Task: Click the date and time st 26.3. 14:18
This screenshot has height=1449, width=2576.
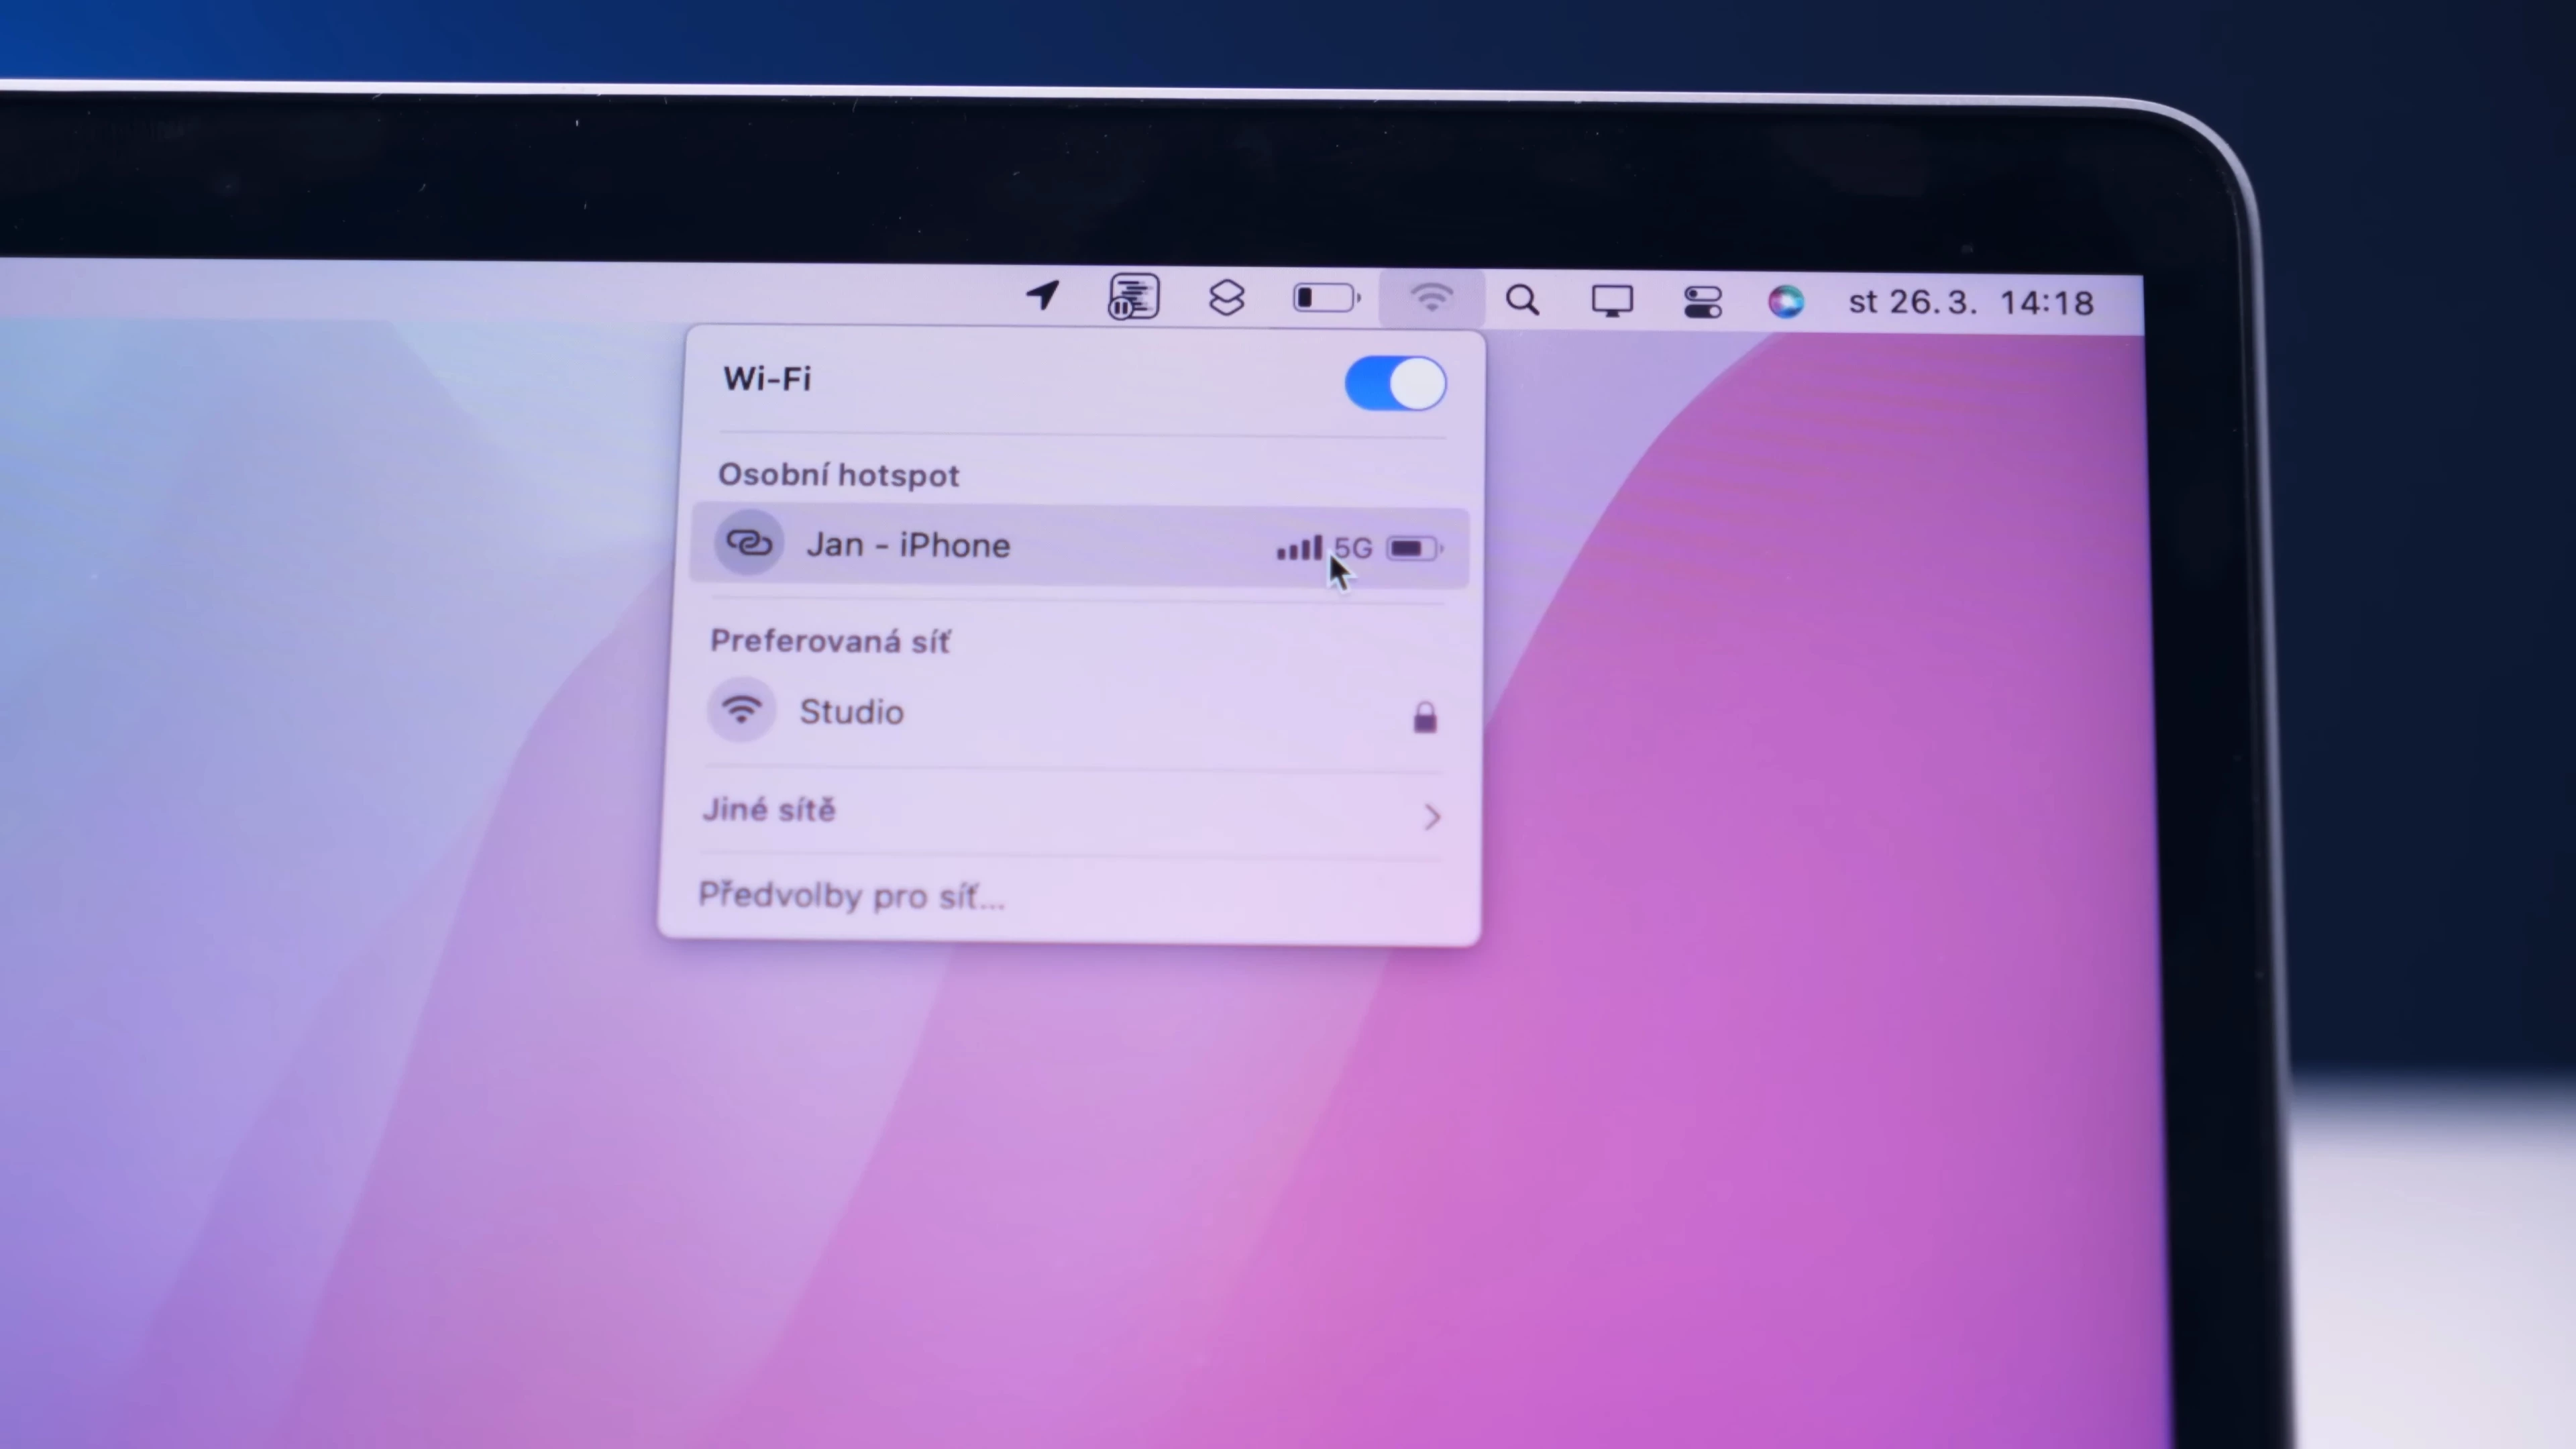Action: pos(1970,302)
